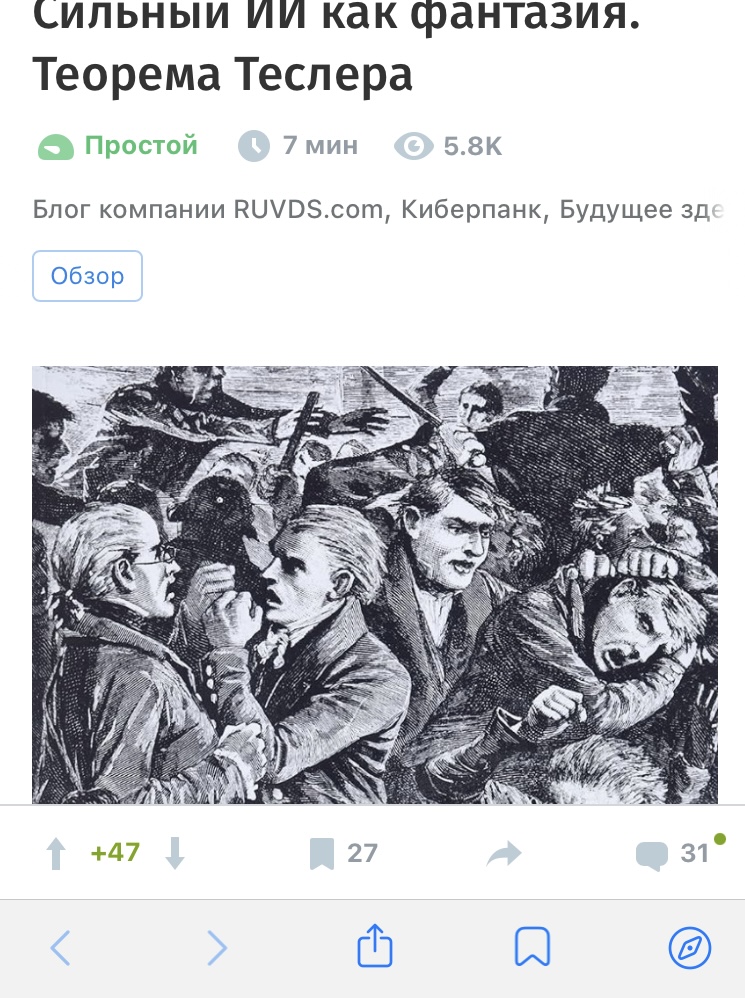This screenshot has width=745, height=998.
Task: Downvote the article with the down arrow
Action: pos(175,853)
